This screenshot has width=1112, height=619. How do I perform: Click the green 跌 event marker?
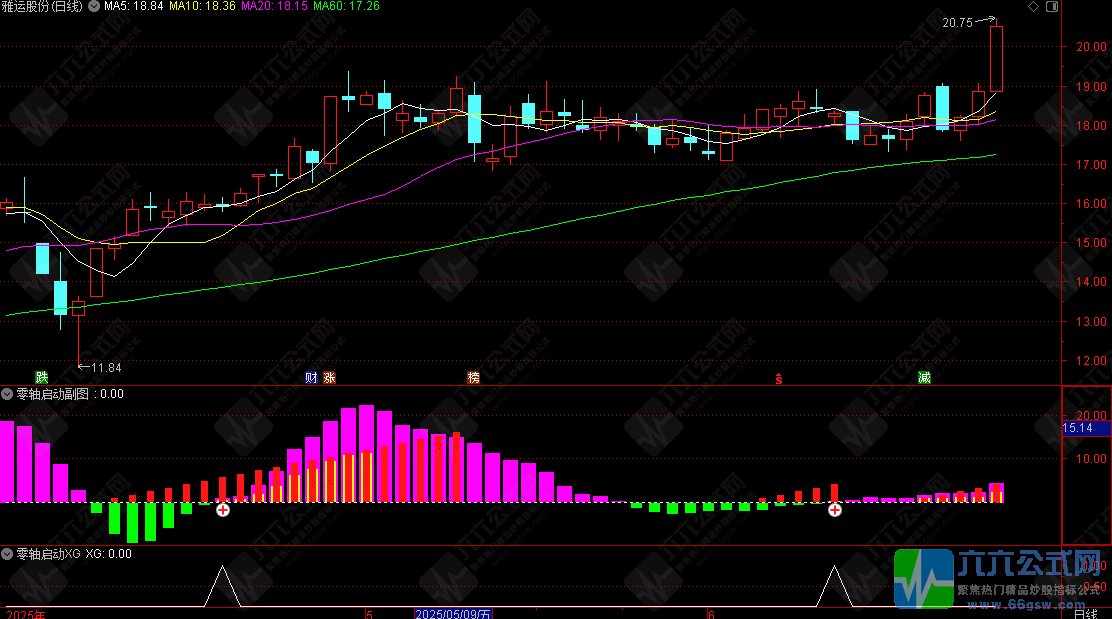click(x=41, y=378)
